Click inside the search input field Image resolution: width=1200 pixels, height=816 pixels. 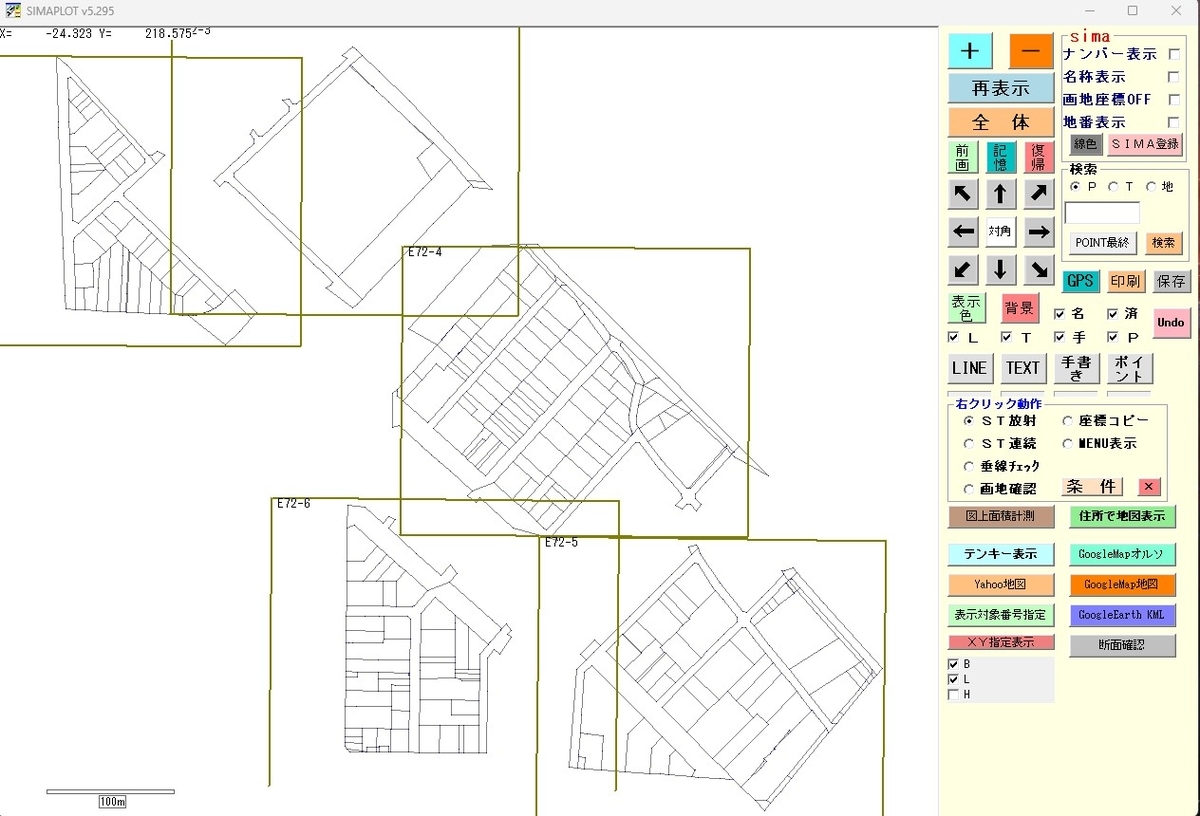(1103, 212)
